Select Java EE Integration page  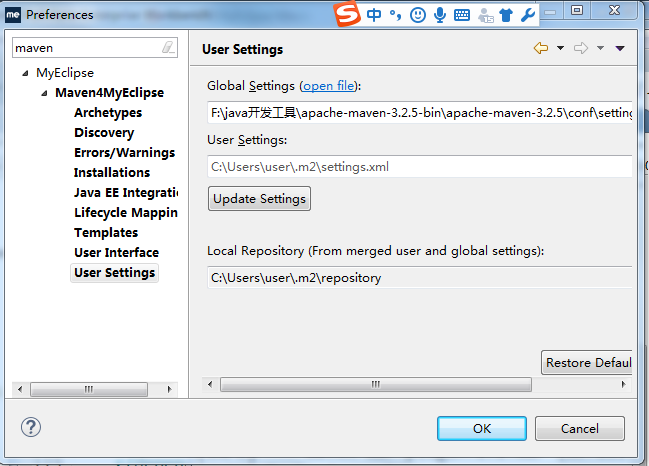click(126, 192)
